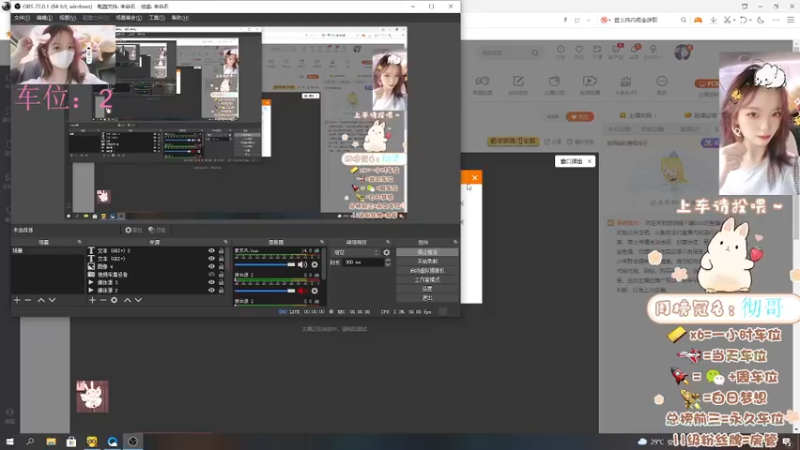Open the File menu in OBS
This screenshot has width=800, height=450.
[x=21, y=18]
